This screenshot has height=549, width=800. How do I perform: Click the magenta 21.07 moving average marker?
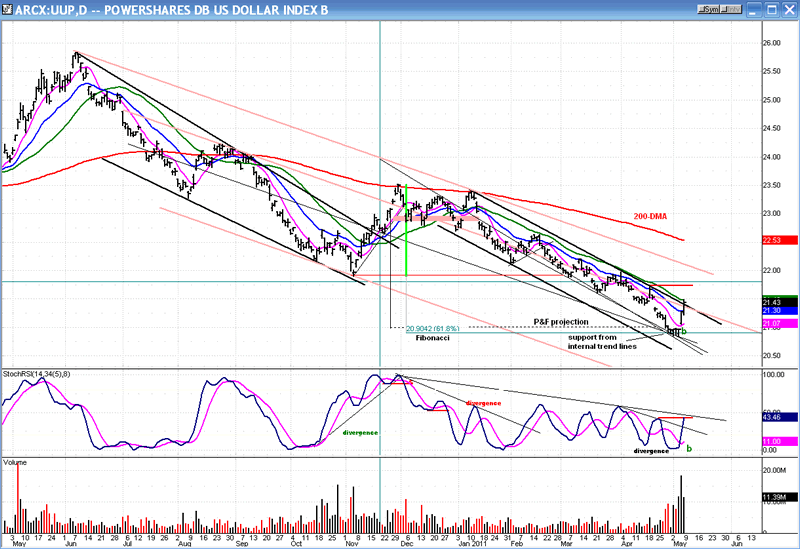tap(780, 324)
